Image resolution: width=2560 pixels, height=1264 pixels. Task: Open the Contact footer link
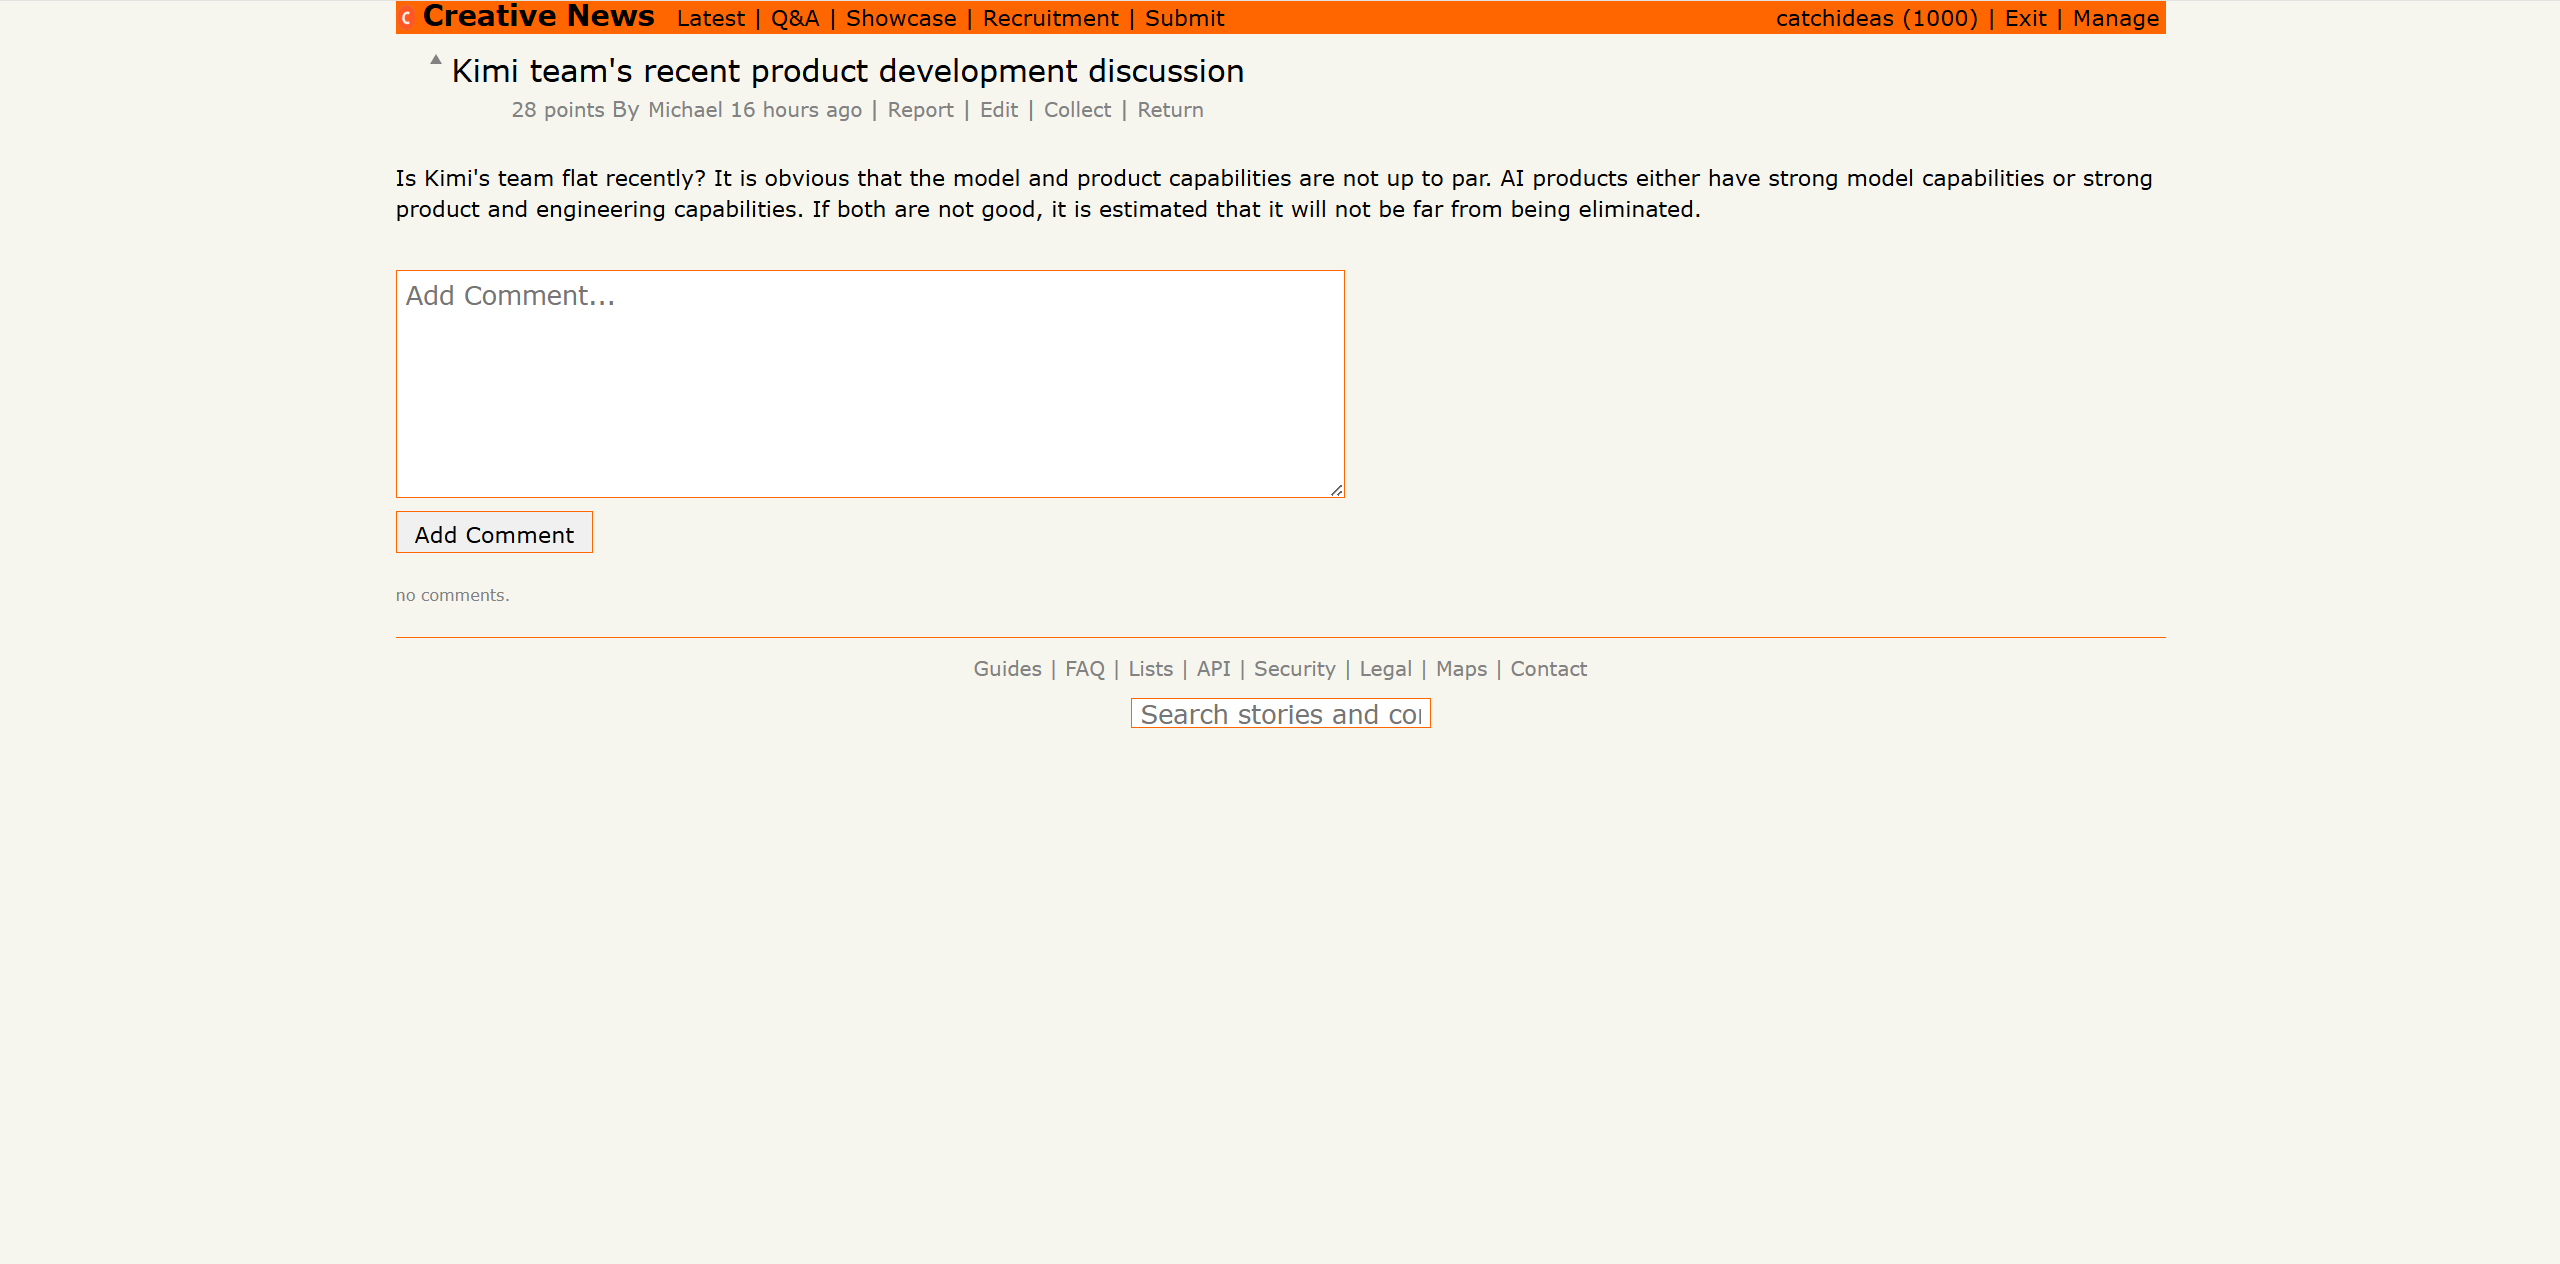pyautogui.click(x=1548, y=669)
